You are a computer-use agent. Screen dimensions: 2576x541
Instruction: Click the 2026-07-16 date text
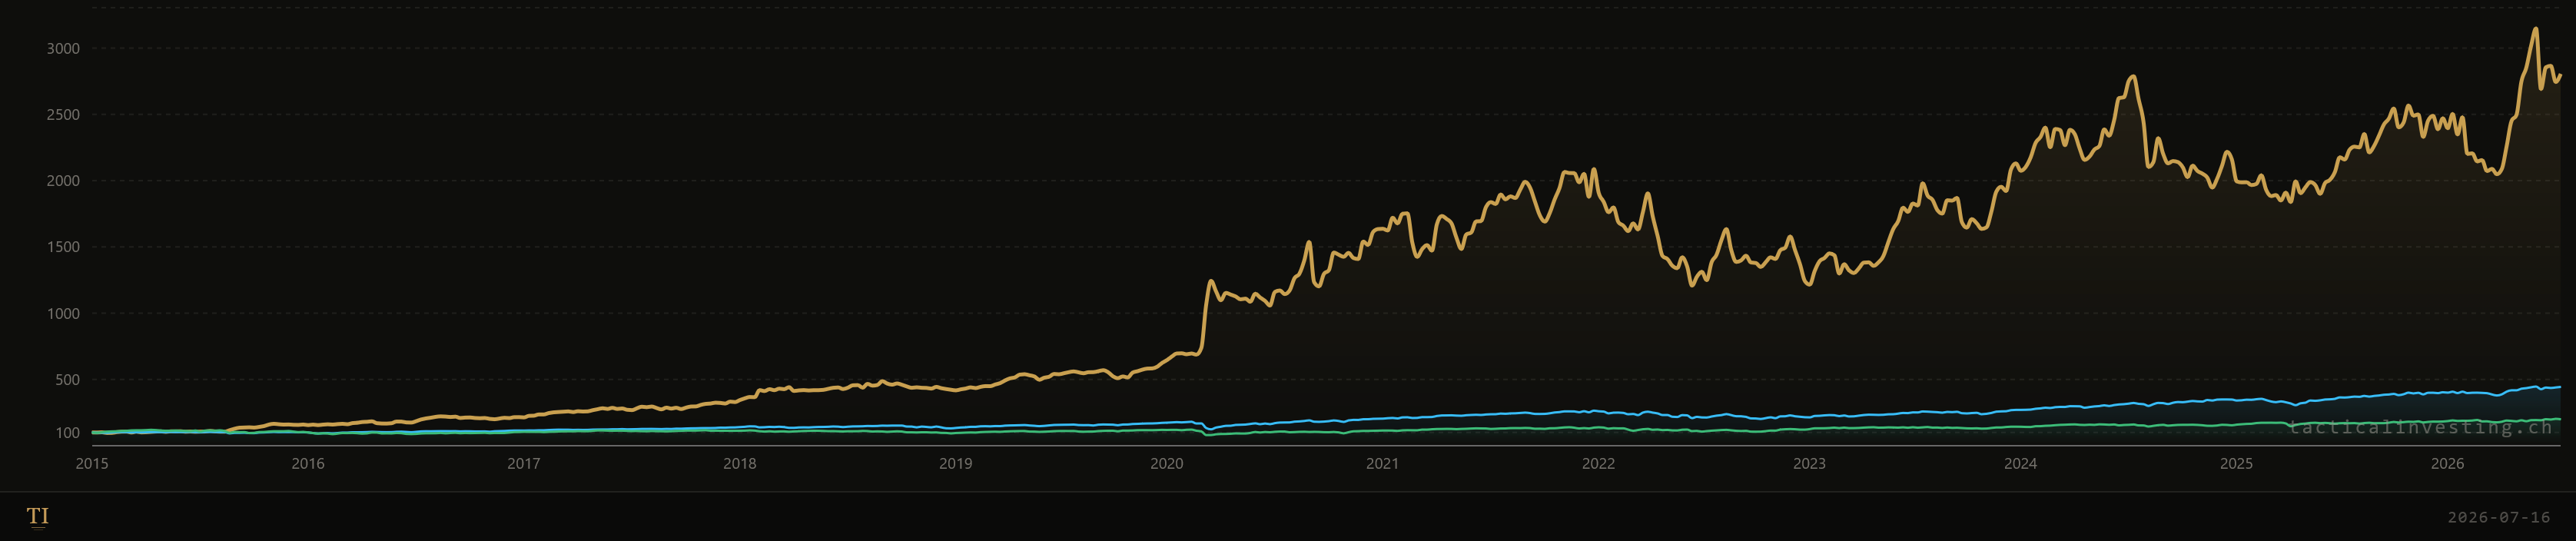click(2499, 517)
